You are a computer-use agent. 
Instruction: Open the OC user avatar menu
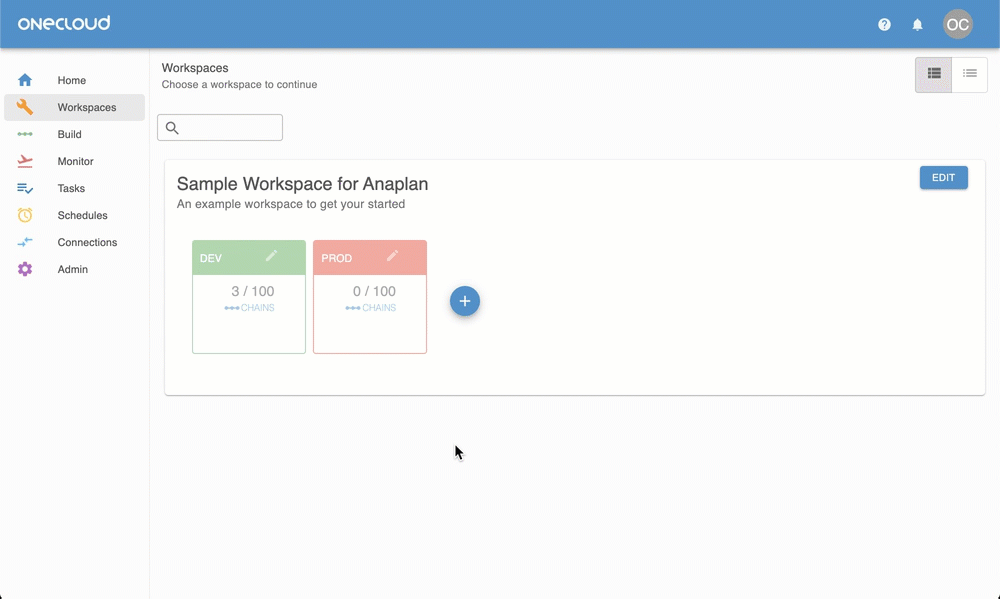click(957, 24)
